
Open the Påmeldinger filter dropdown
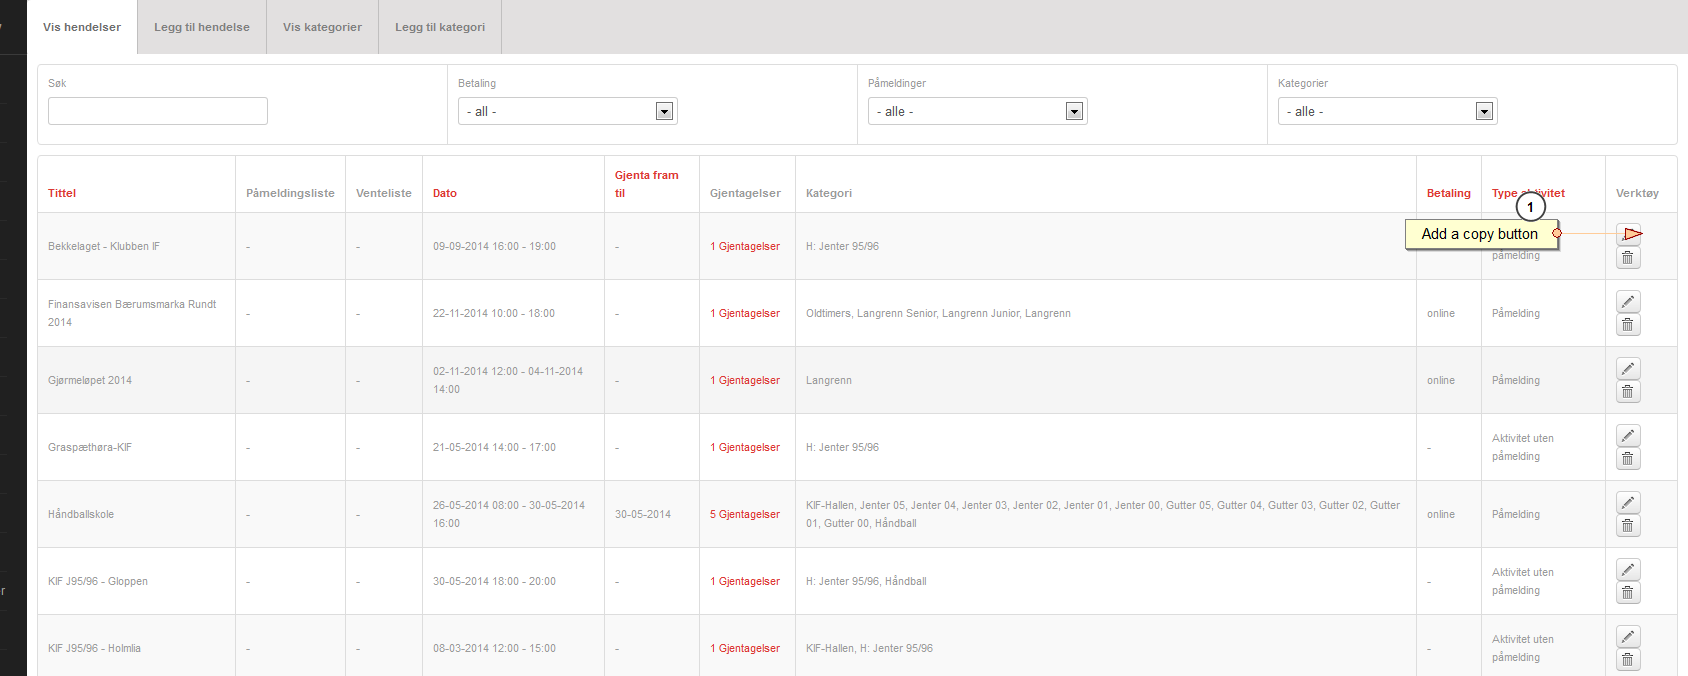(x=978, y=111)
